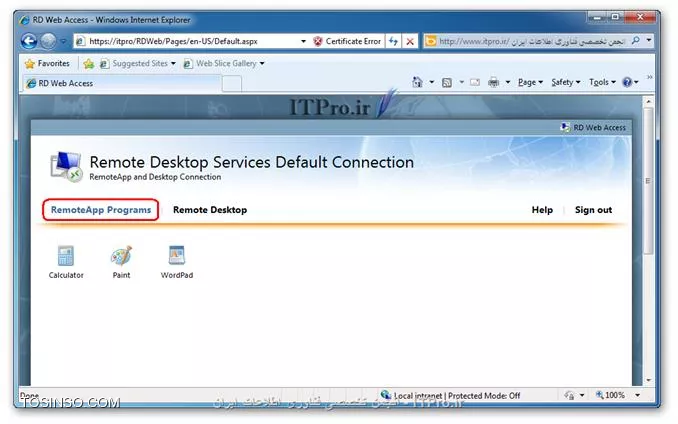Click the scroll up arrow
Screen dimensions: 678x424
point(648,101)
